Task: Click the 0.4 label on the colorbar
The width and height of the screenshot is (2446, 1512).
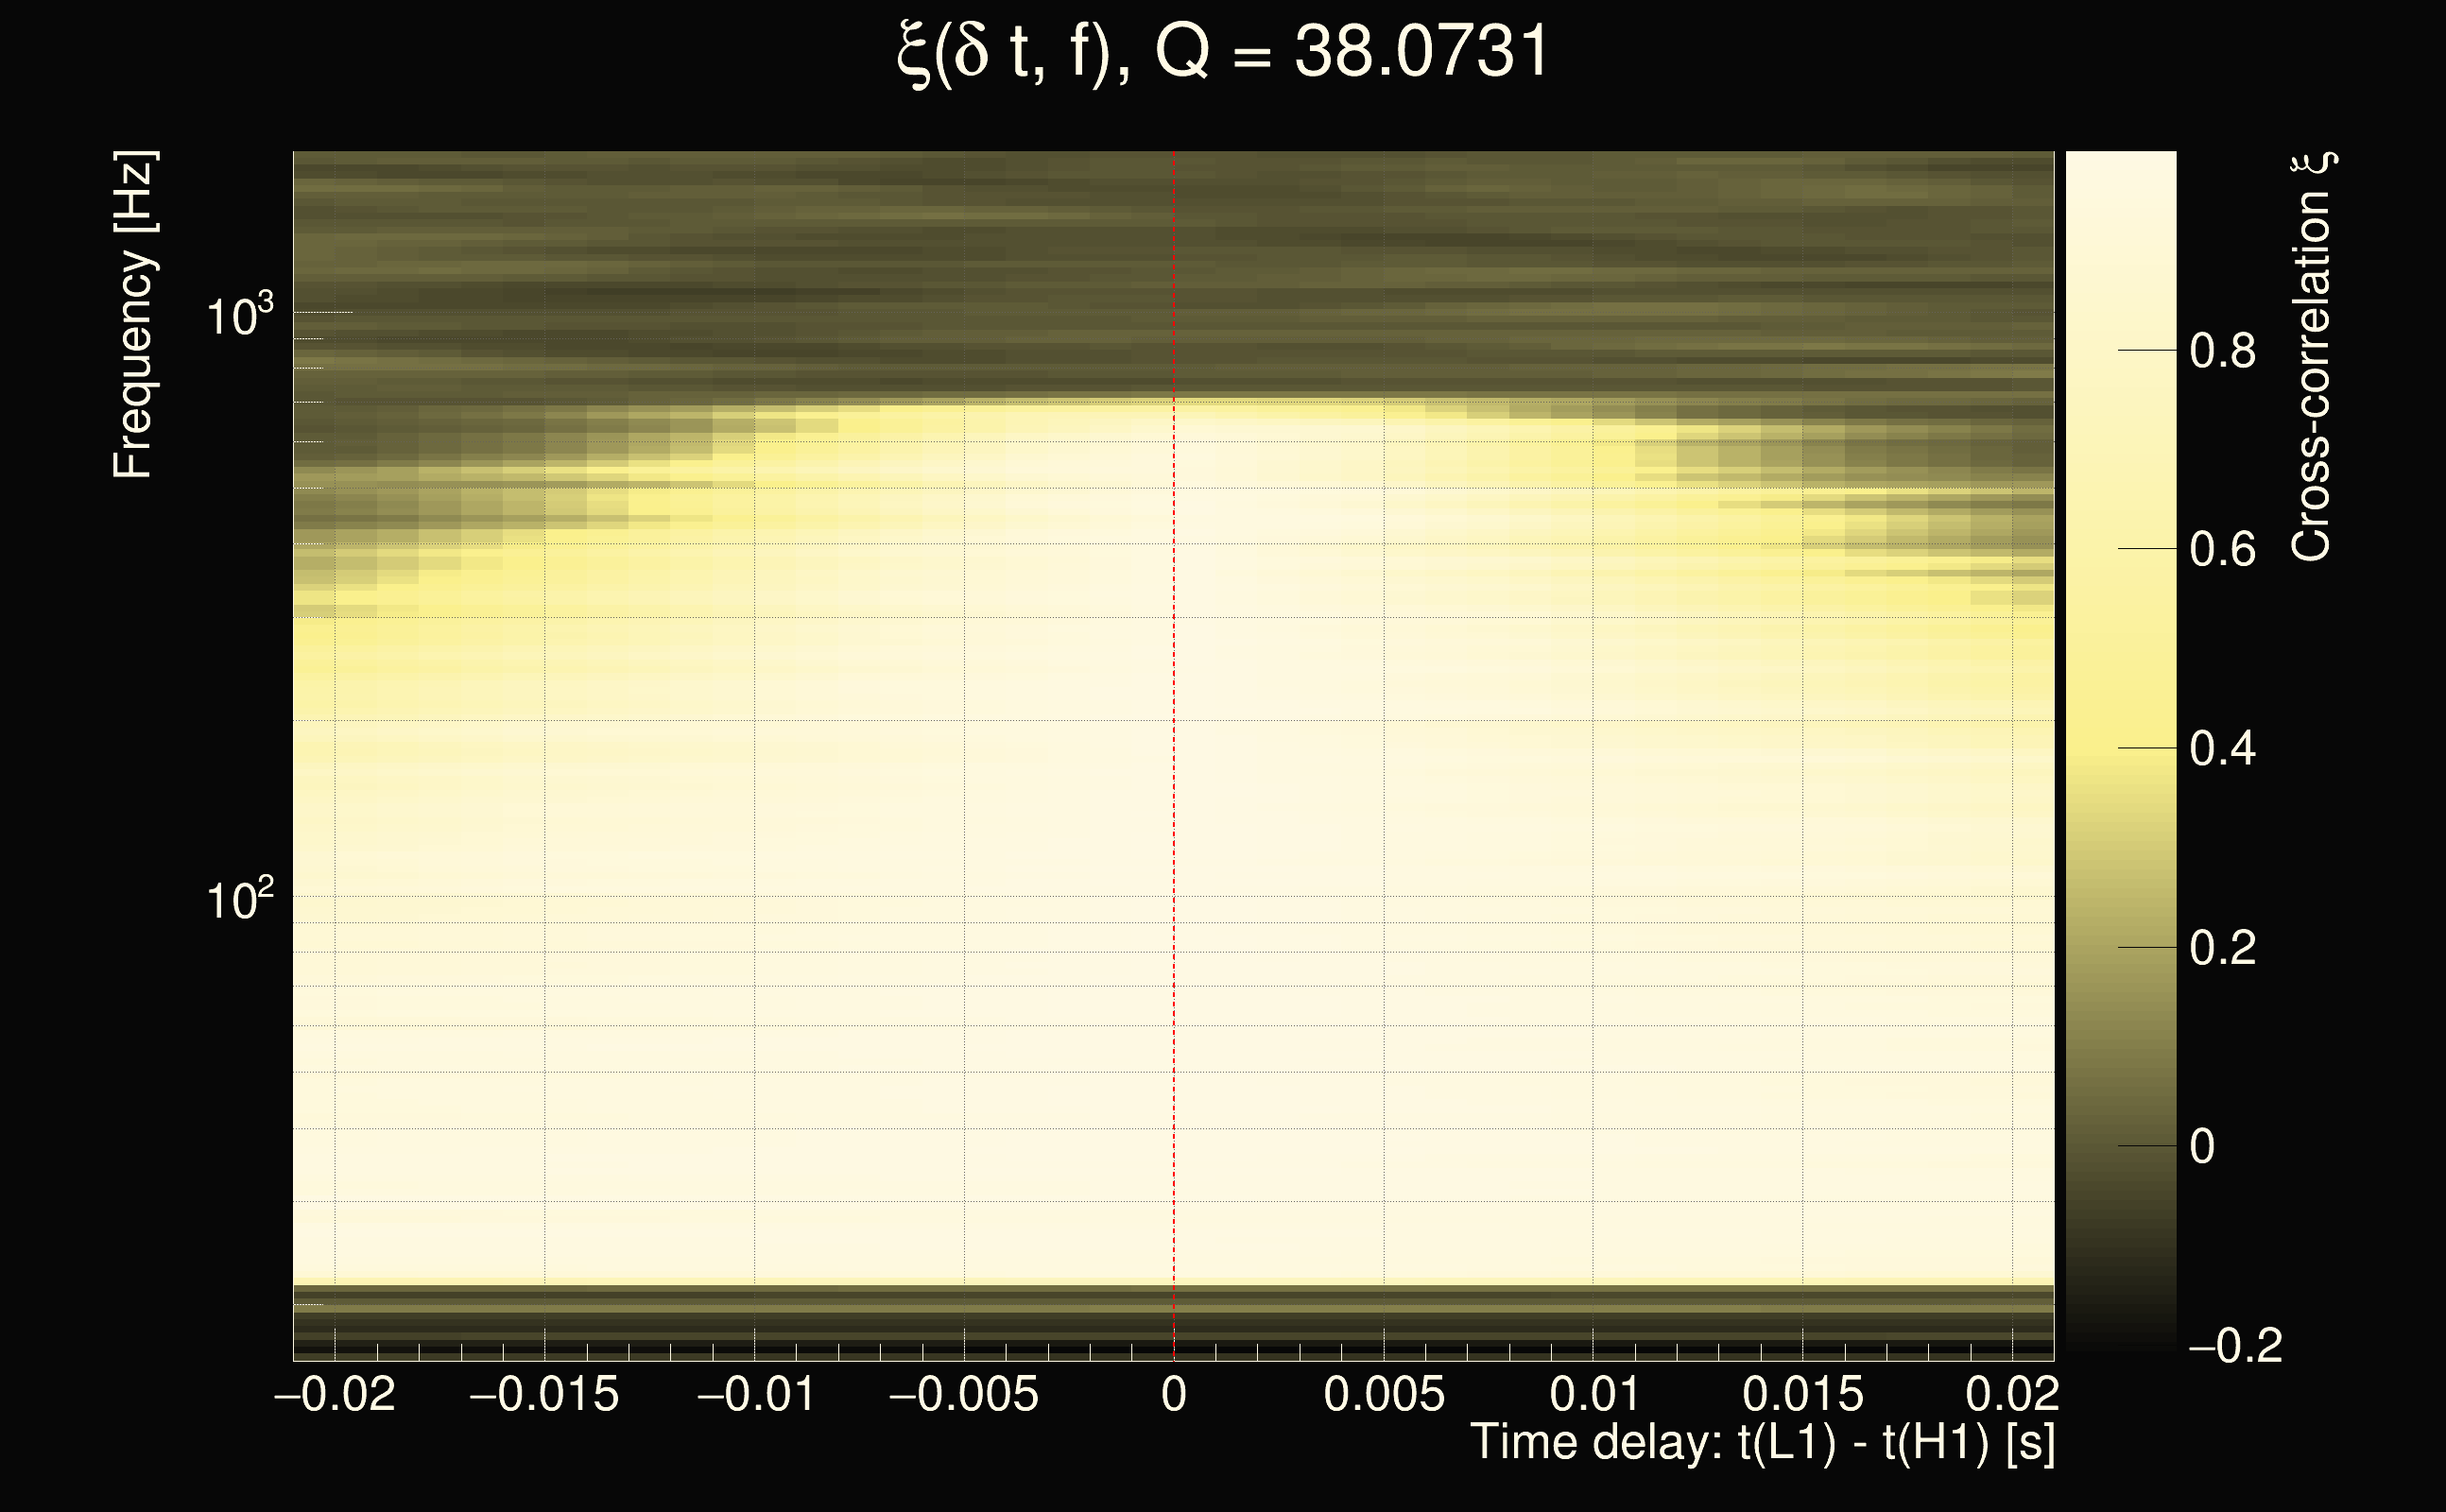Action: coord(2222,748)
